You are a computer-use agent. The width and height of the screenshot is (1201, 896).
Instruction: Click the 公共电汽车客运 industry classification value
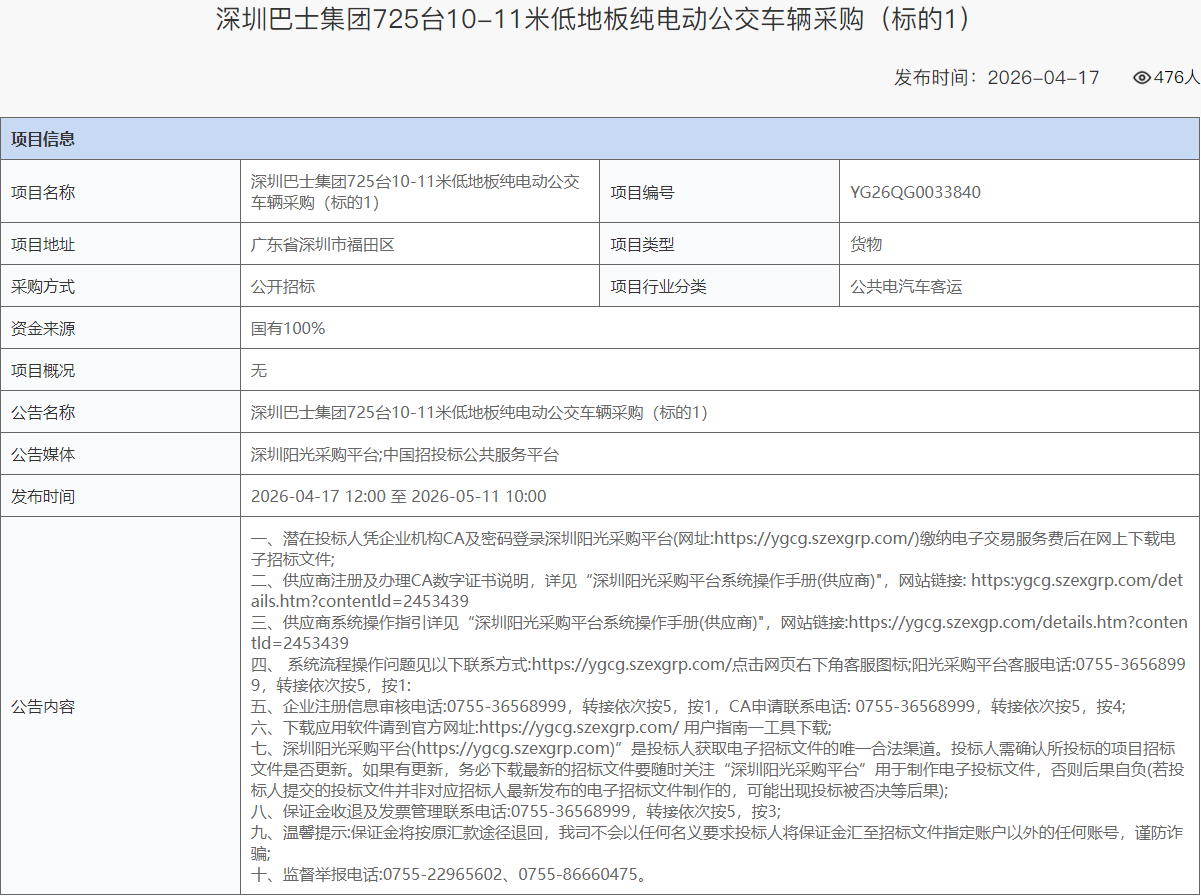(907, 286)
